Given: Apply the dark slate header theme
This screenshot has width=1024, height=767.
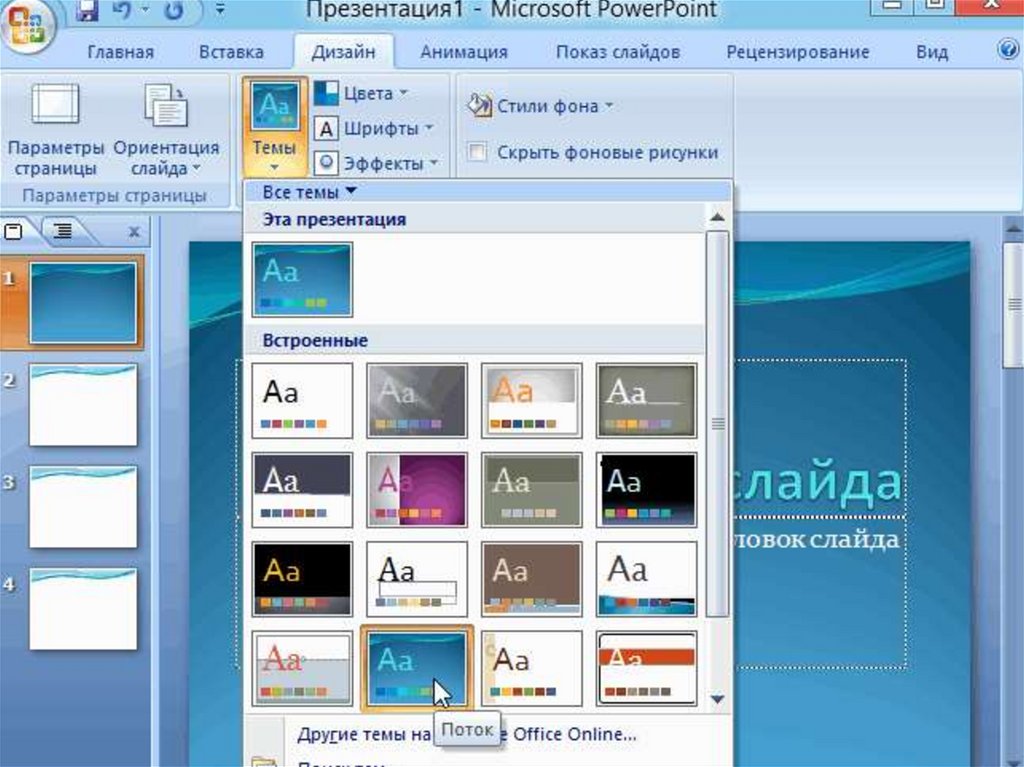Looking at the screenshot, I should tap(302, 489).
